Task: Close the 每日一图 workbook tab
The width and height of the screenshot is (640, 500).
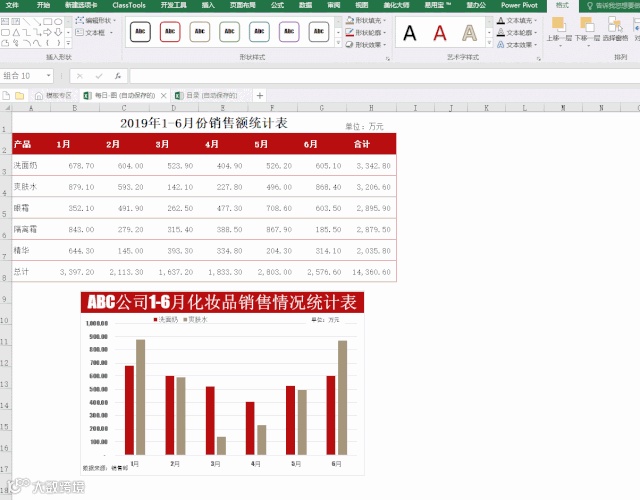Action: [x=164, y=96]
